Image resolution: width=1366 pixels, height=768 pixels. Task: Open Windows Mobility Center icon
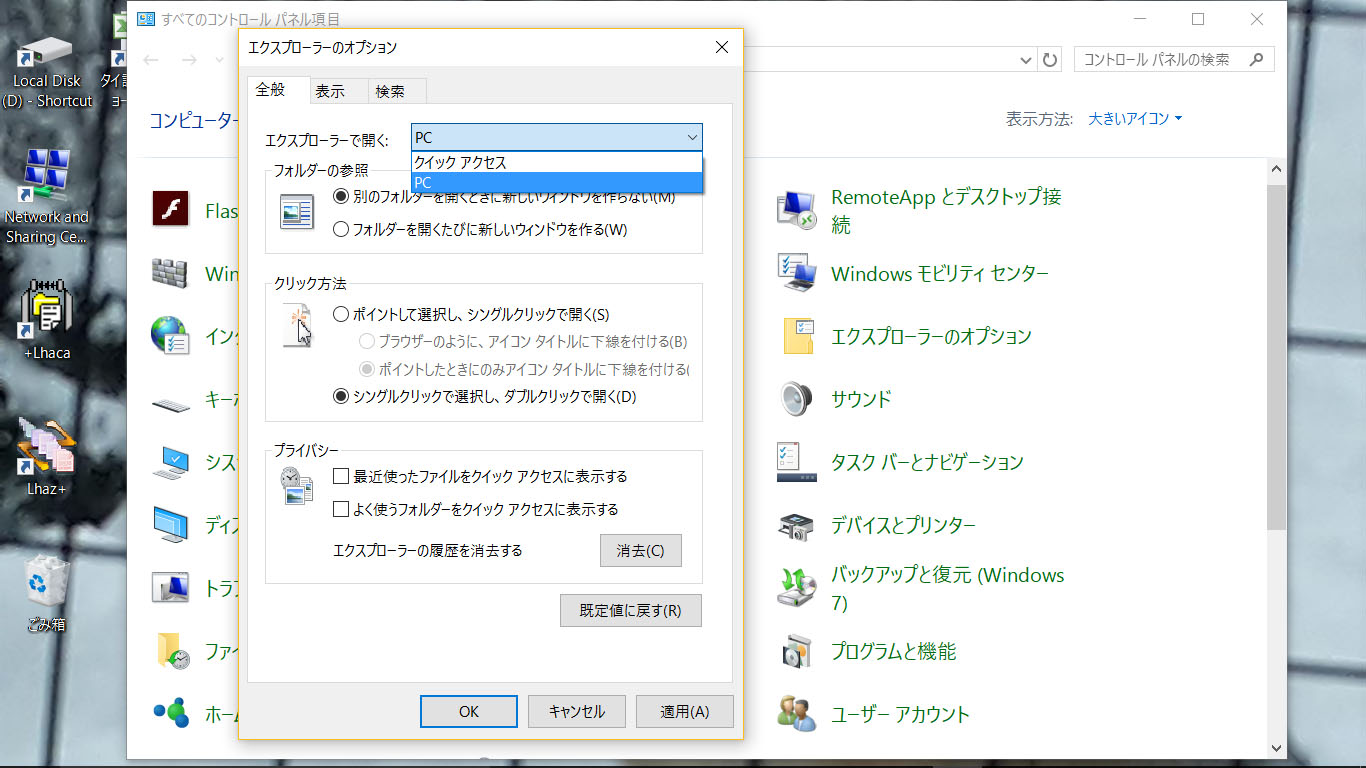click(x=798, y=273)
